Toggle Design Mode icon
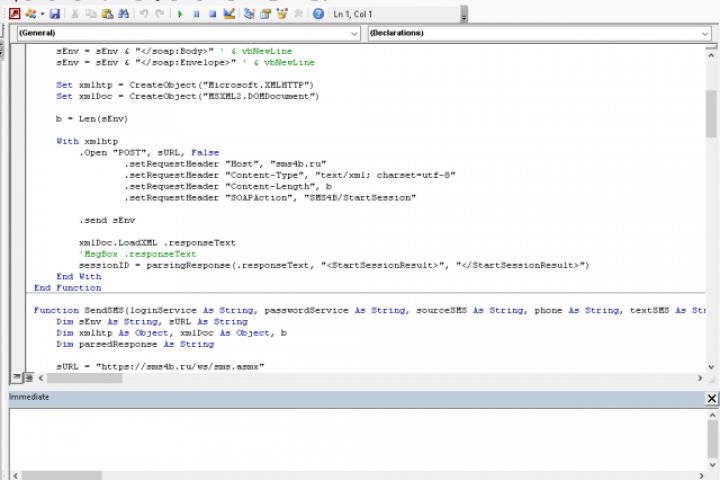The height and width of the screenshot is (480, 720). coord(229,14)
